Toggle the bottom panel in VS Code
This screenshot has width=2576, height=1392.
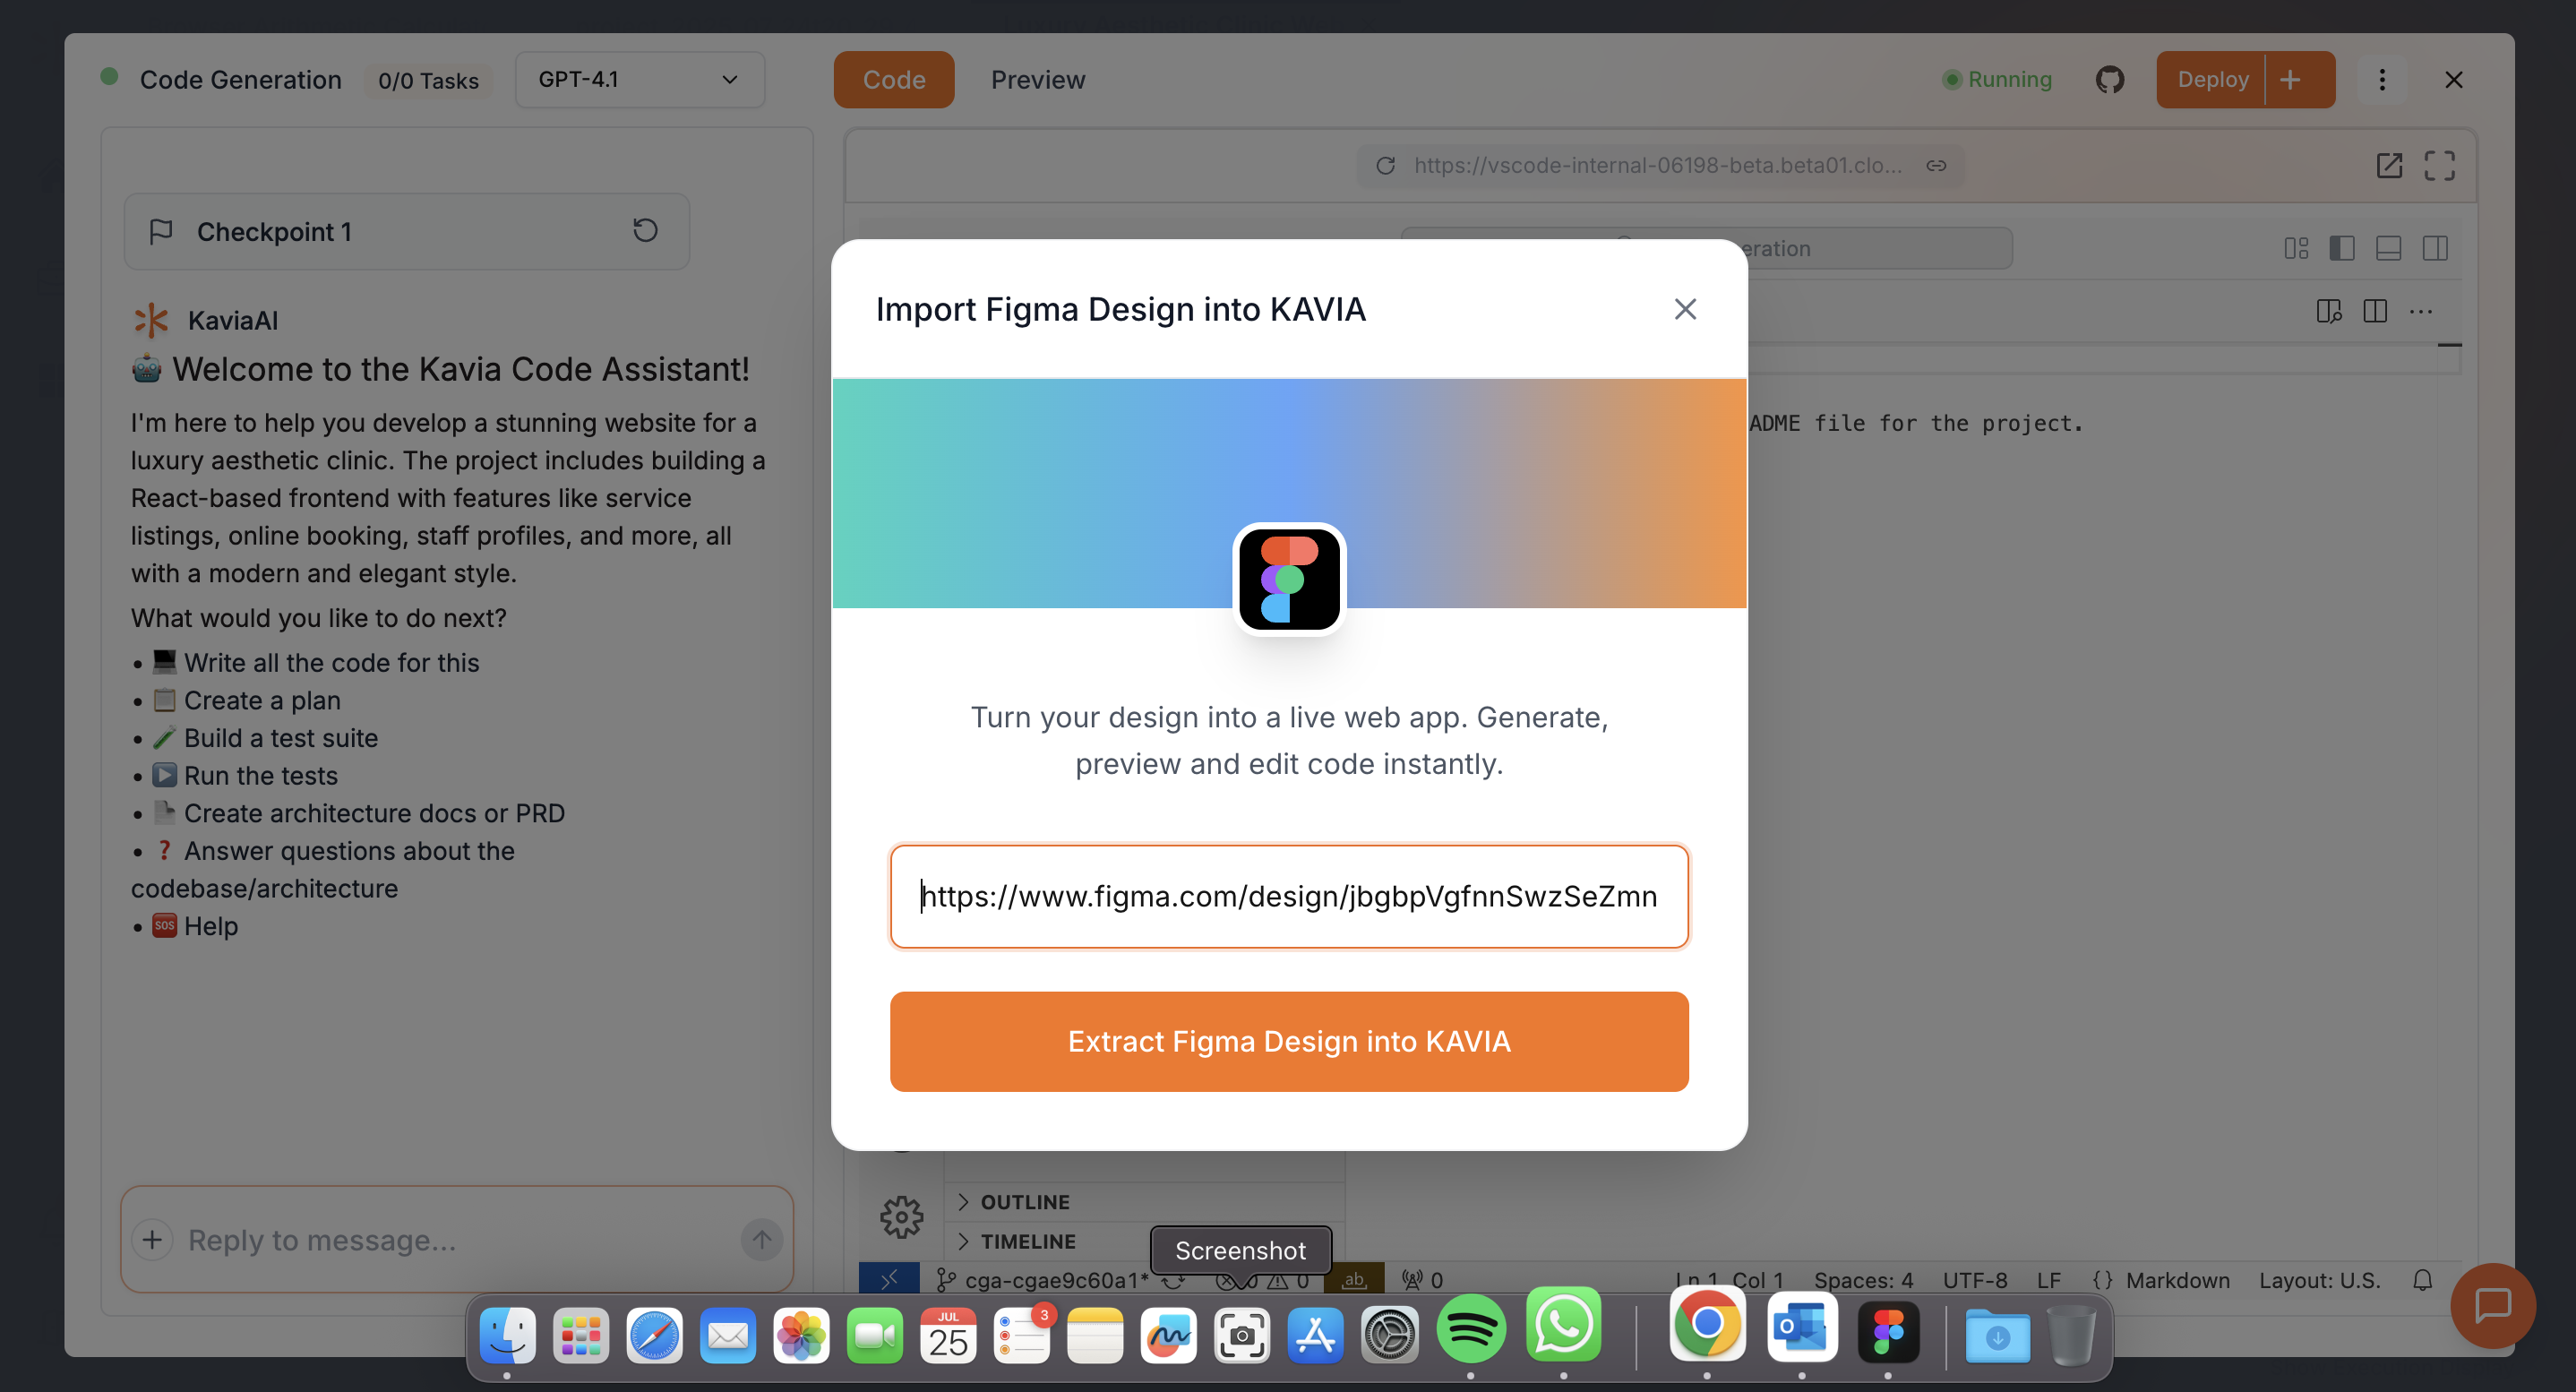point(2388,248)
